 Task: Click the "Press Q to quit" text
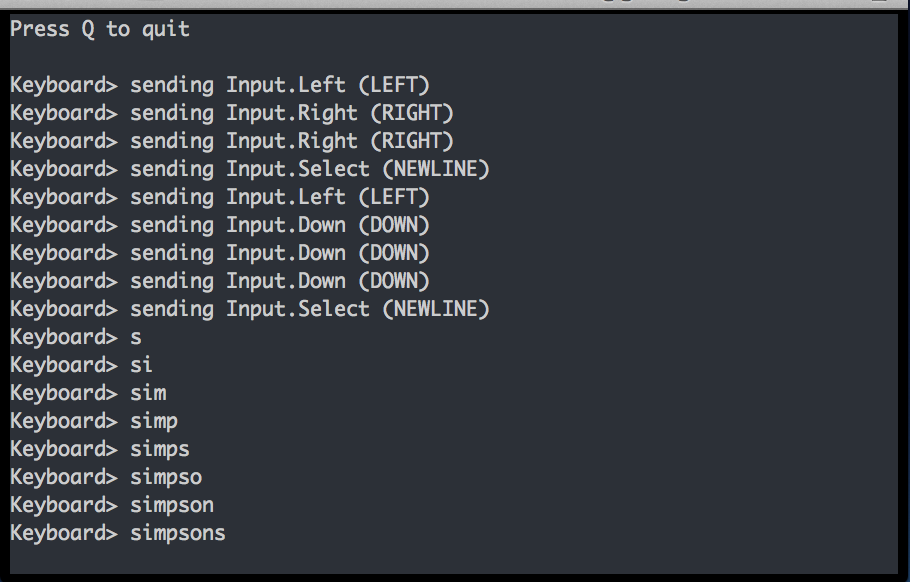[x=100, y=30]
